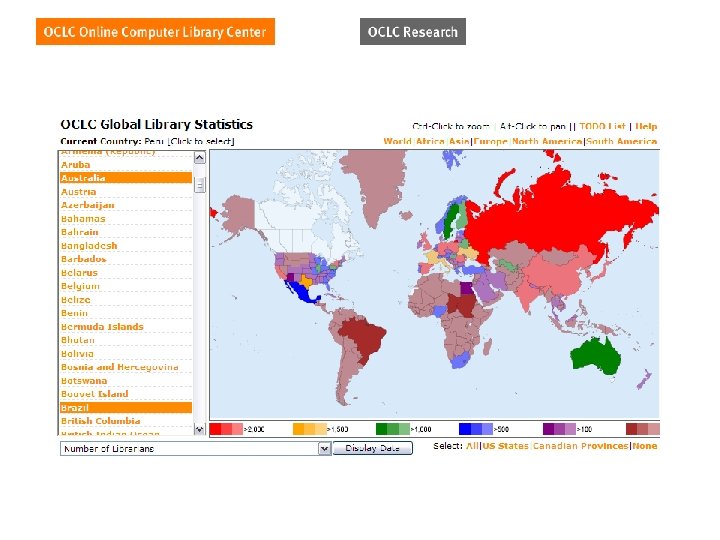Image resolution: width=720 pixels, height=540 pixels.
Task: Click the country list scrollbar thumb
Action: coord(200,185)
